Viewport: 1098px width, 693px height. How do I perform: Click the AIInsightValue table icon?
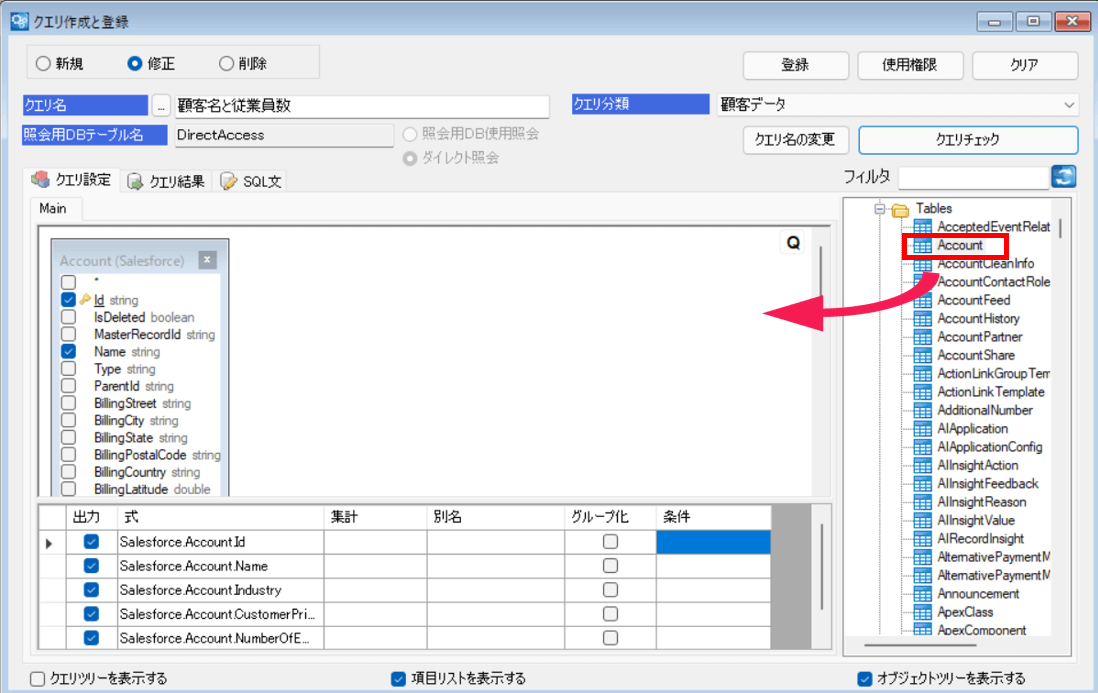pos(923,520)
